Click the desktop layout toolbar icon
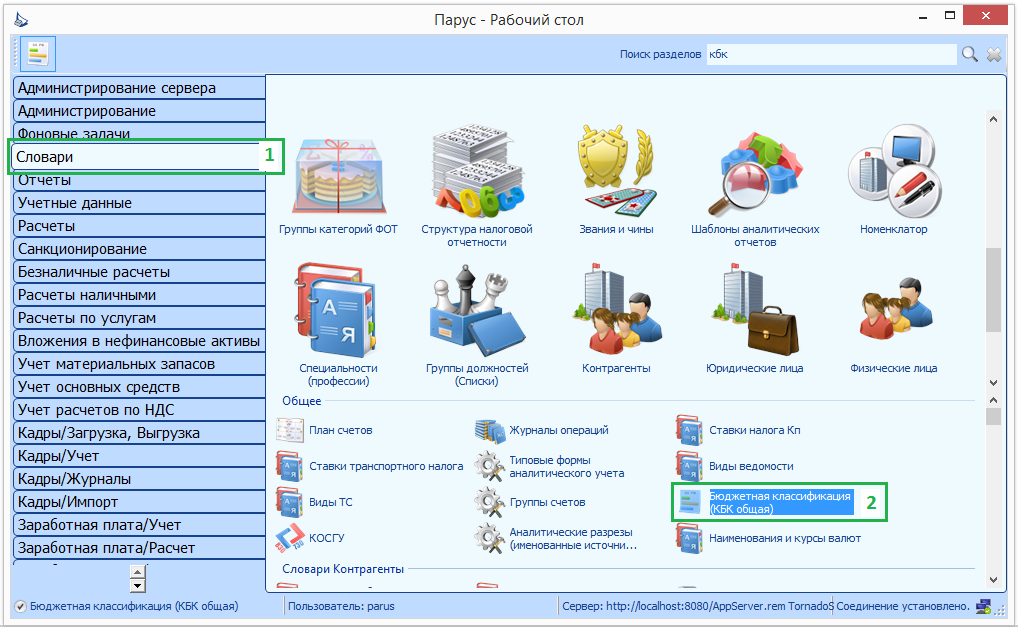1018x627 pixels. [x=38, y=54]
